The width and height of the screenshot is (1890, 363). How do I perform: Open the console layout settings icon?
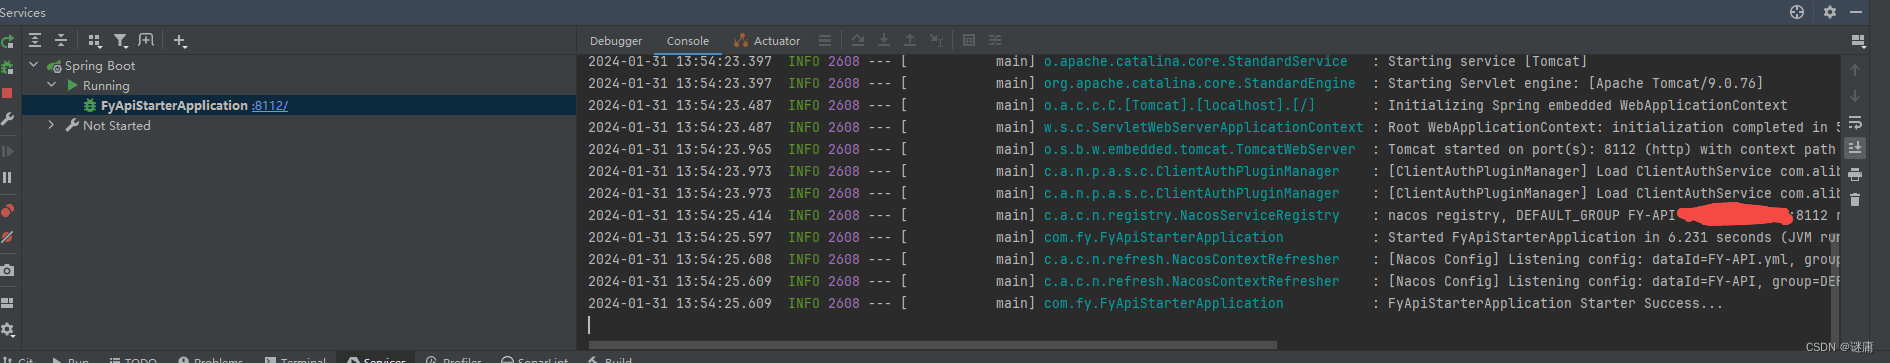(1858, 41)
